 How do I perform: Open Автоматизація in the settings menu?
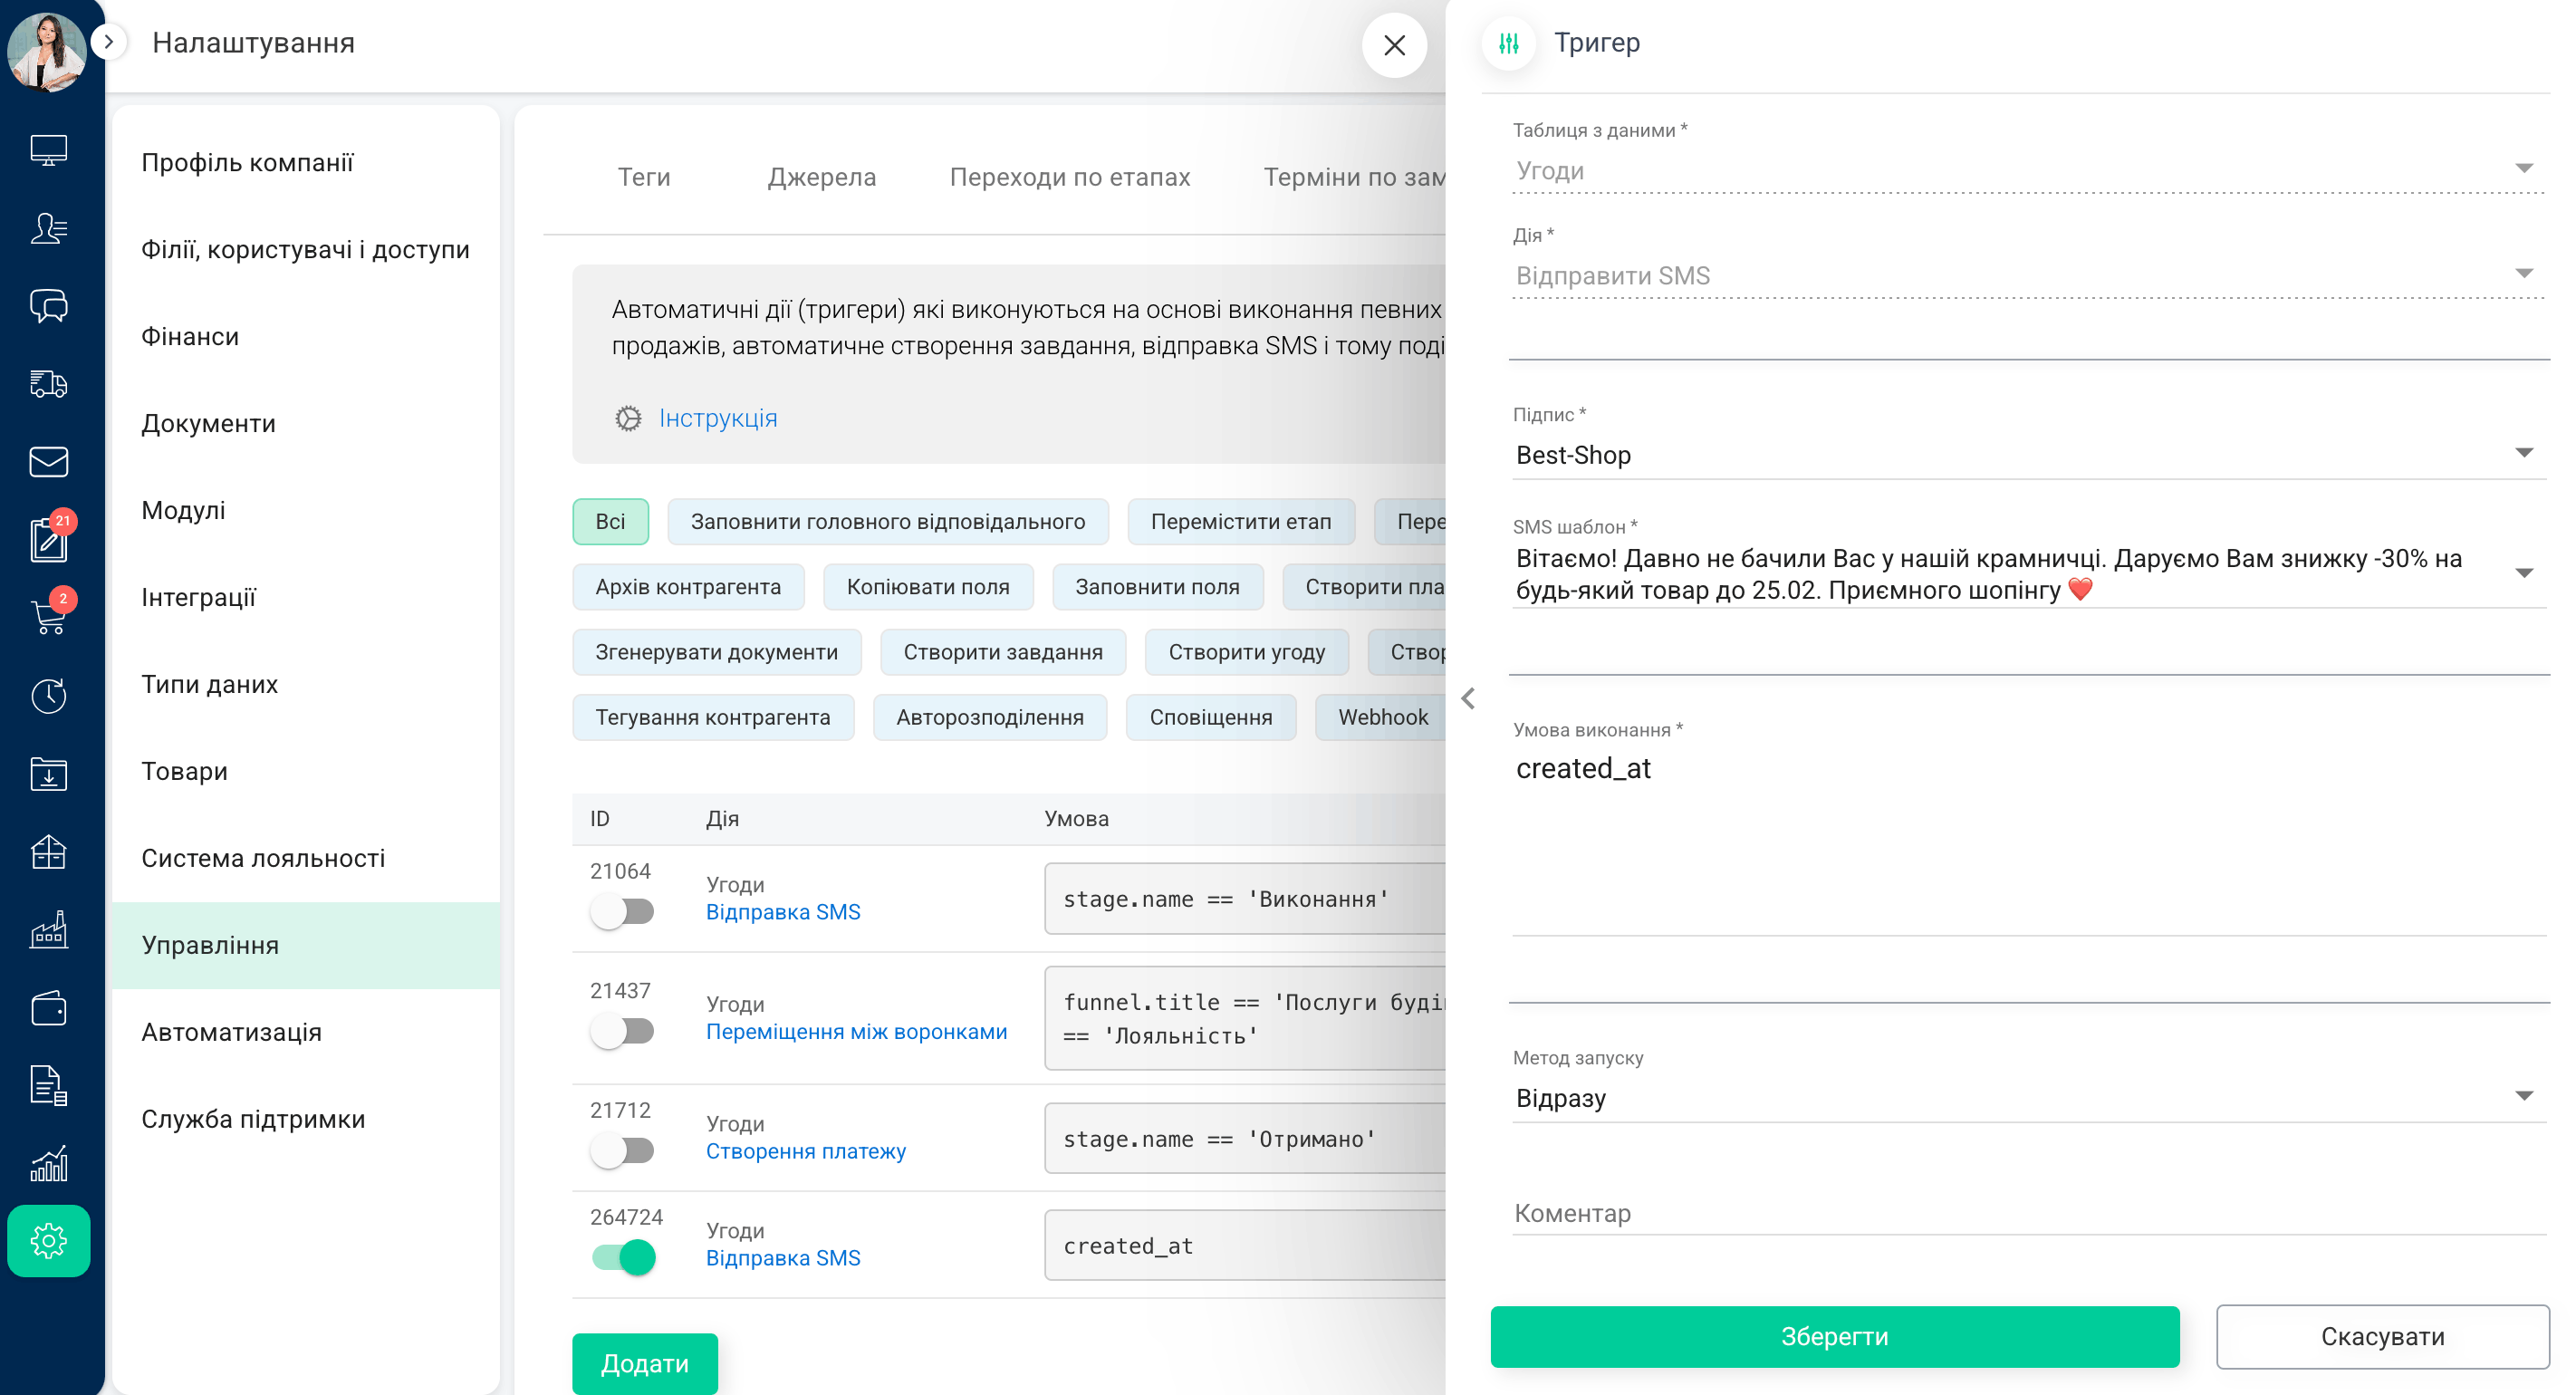pyautogui.click(x=231, y=1032)
